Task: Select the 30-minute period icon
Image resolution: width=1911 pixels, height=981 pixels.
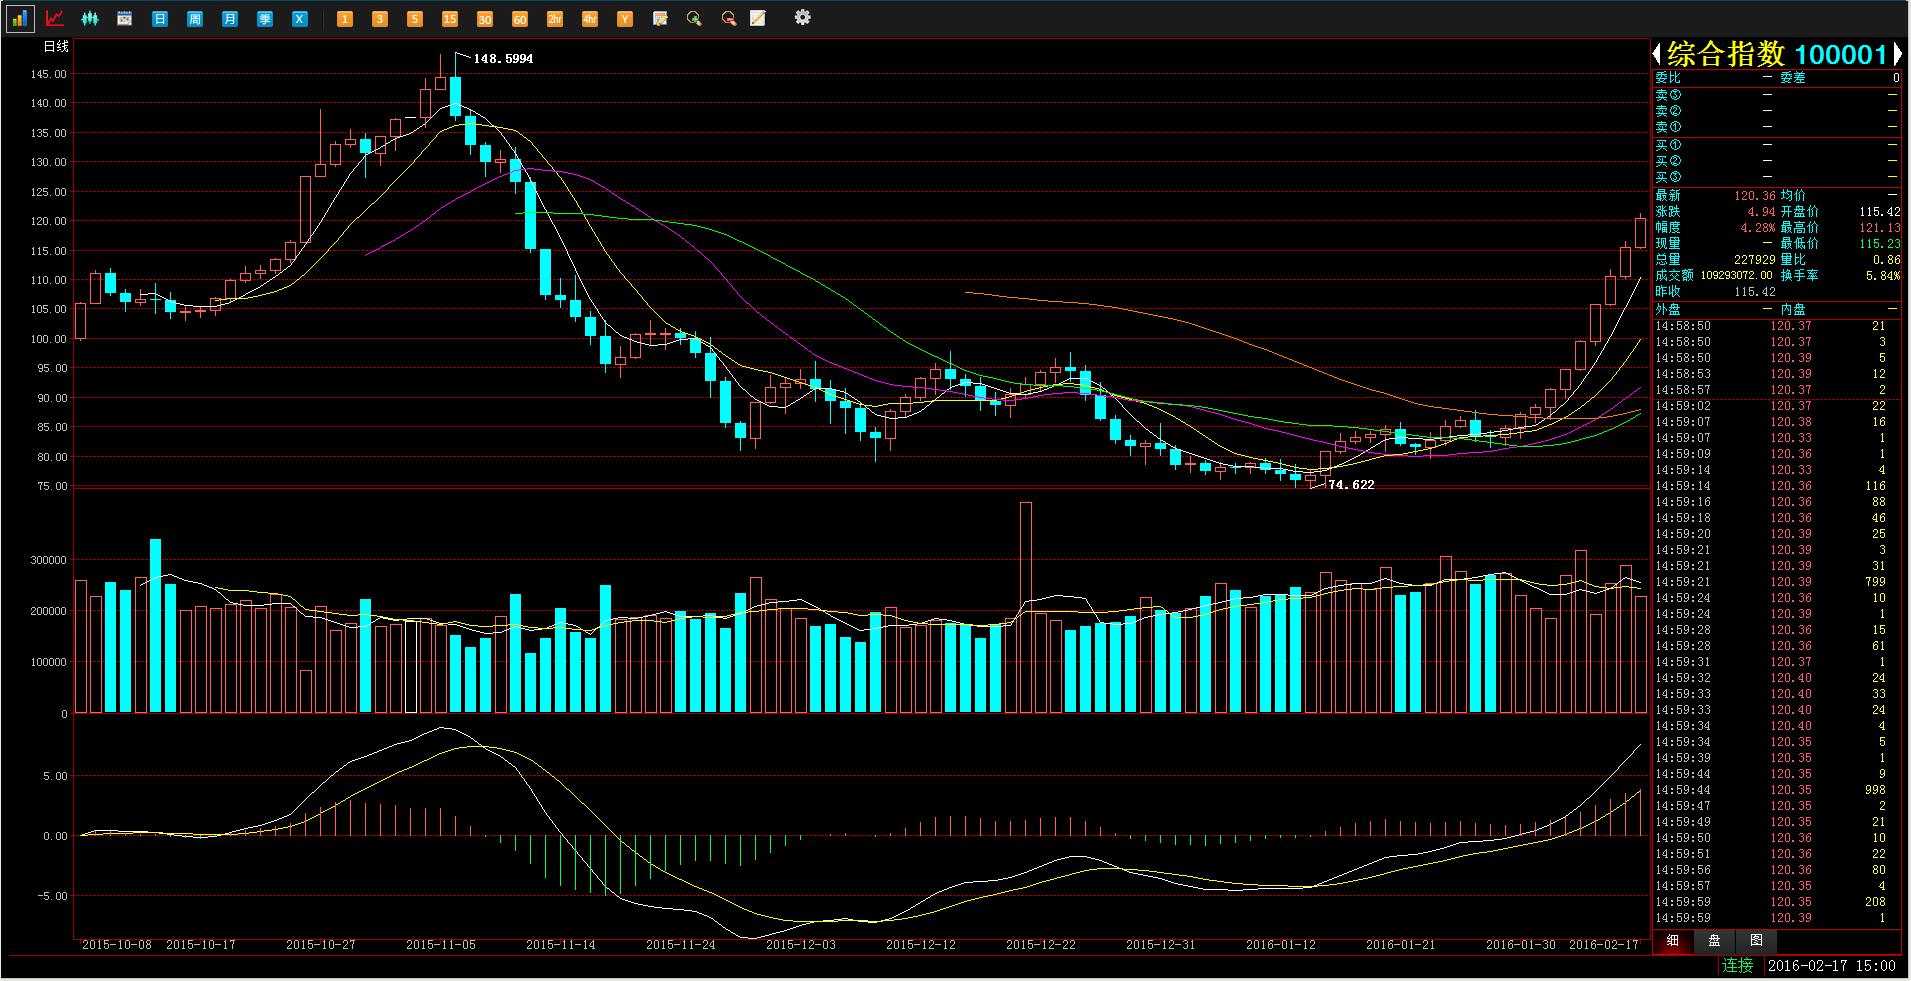Action: [x=485, y=18]
